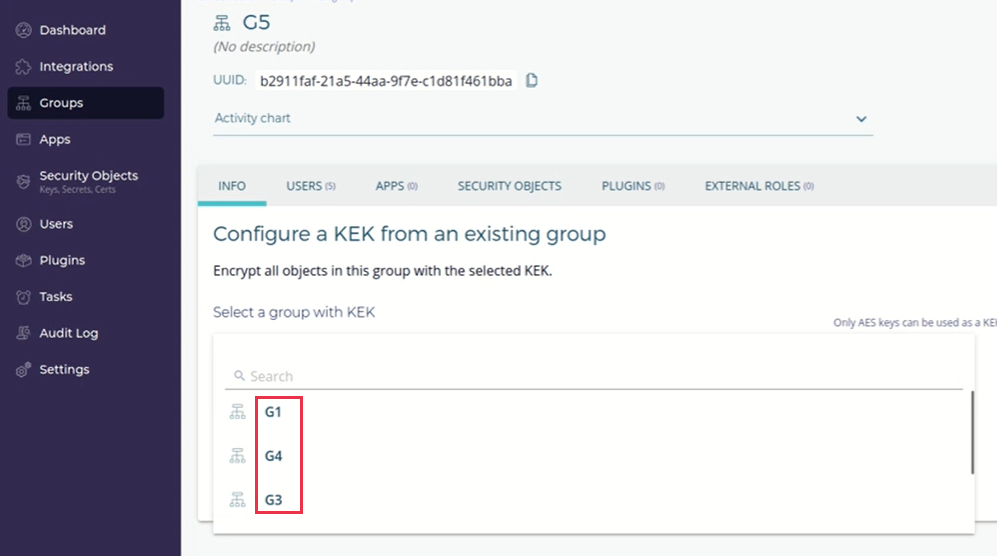Click the Integrations puzzle icon
The height and width of the screenshot is (556, 997).
click(24, 67)
